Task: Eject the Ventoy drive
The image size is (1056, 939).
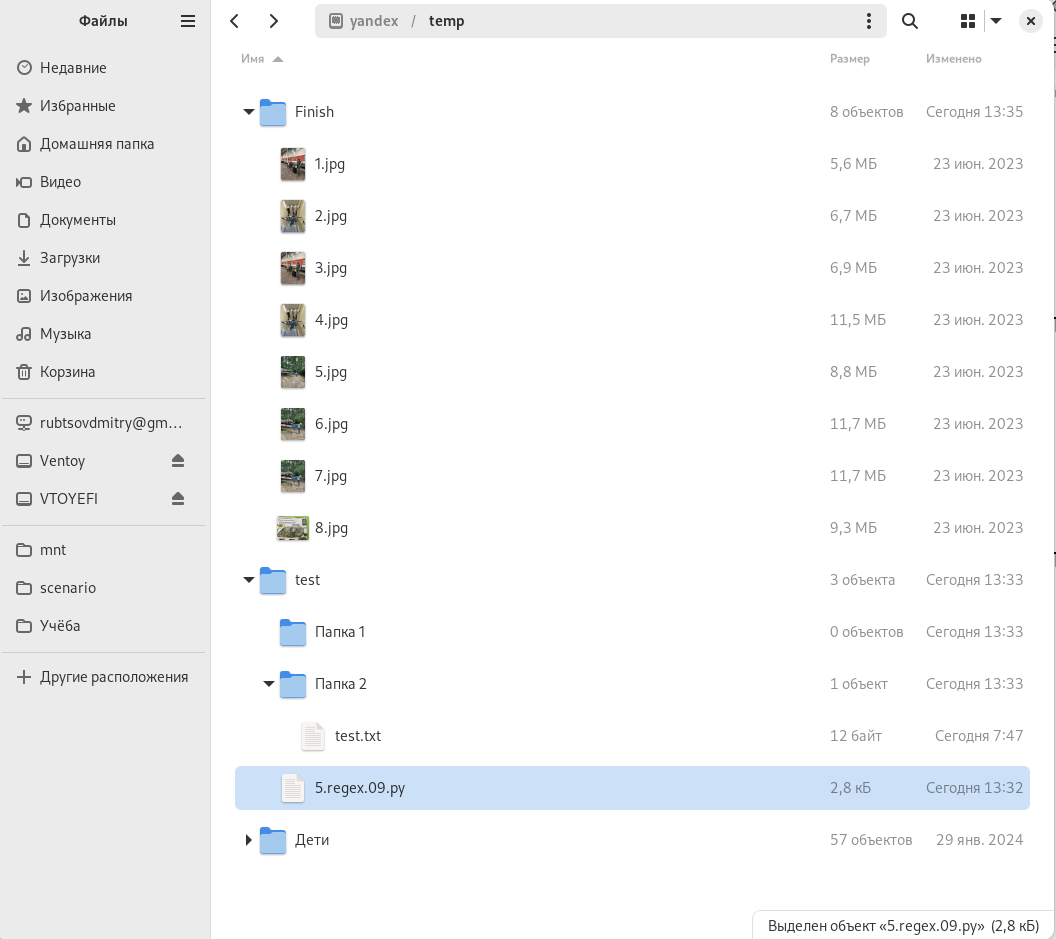Action: pyautogui.click(x=178, y=461)
